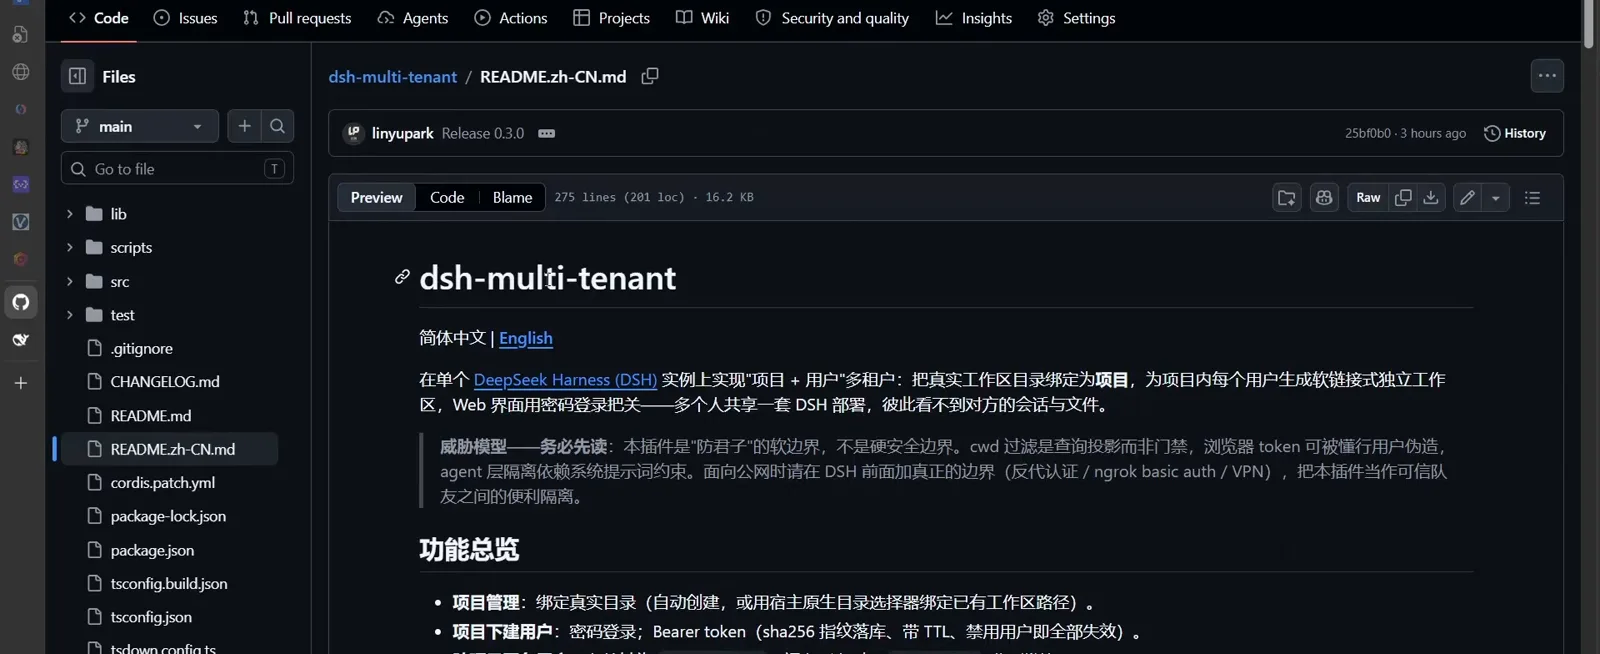1600x654 pixels.
Task: Open the Projects tab
Action: 611,18
